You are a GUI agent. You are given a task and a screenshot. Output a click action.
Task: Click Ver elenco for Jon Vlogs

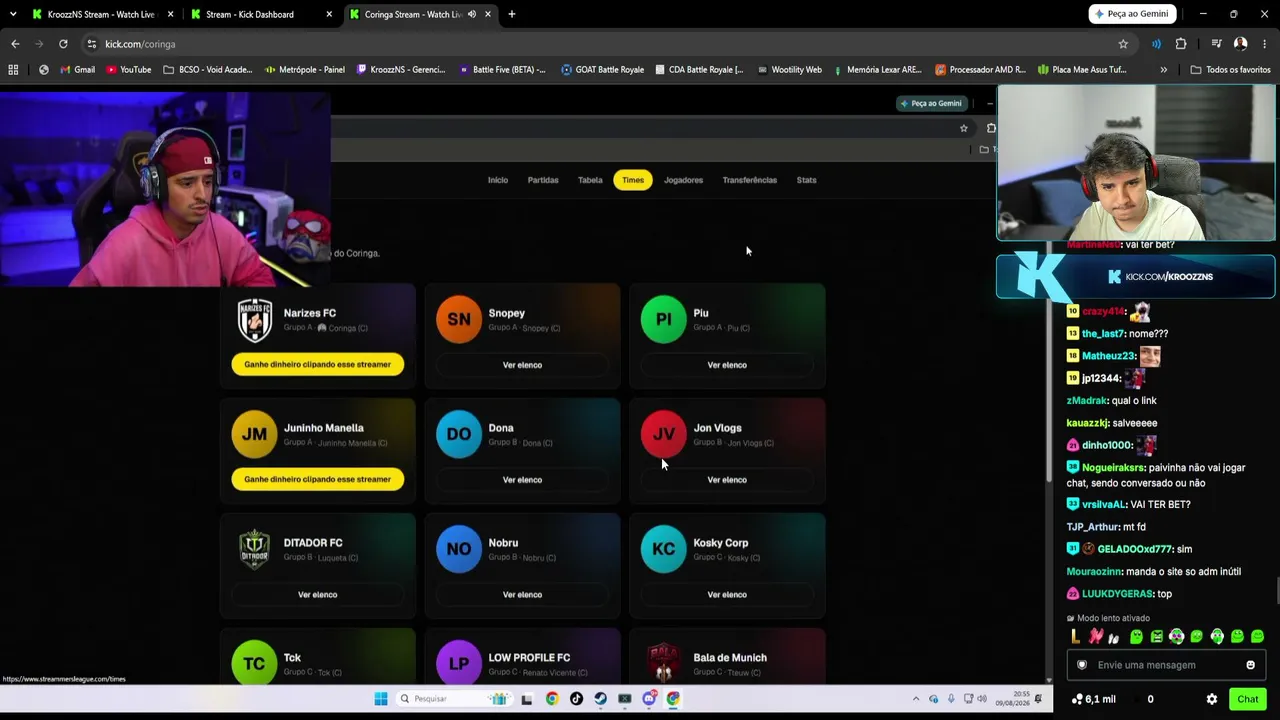pyautogui.click(x=727, y=480)
